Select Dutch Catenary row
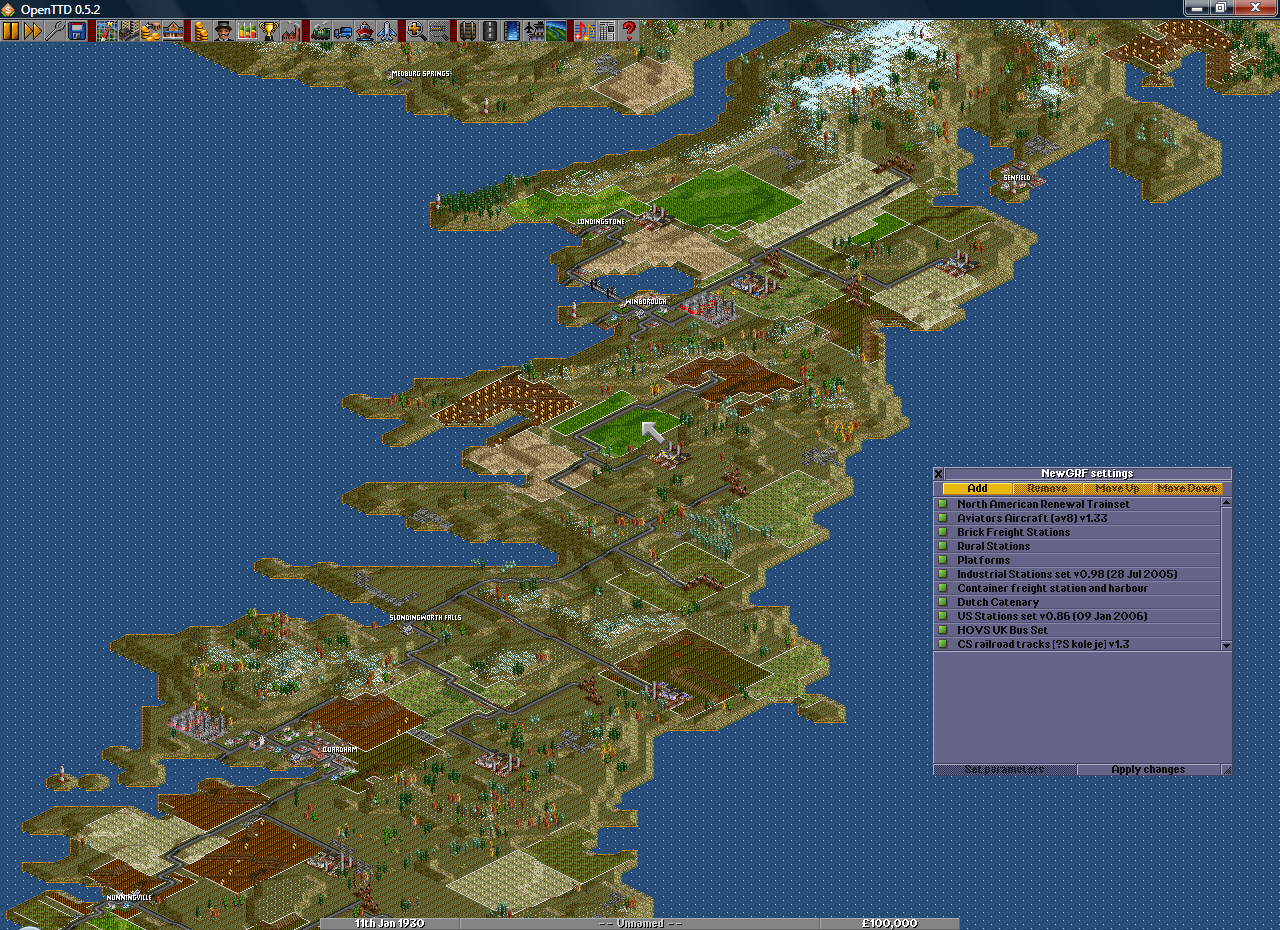The height and width of the screenshot is (930, 1280). point(1077,602)
